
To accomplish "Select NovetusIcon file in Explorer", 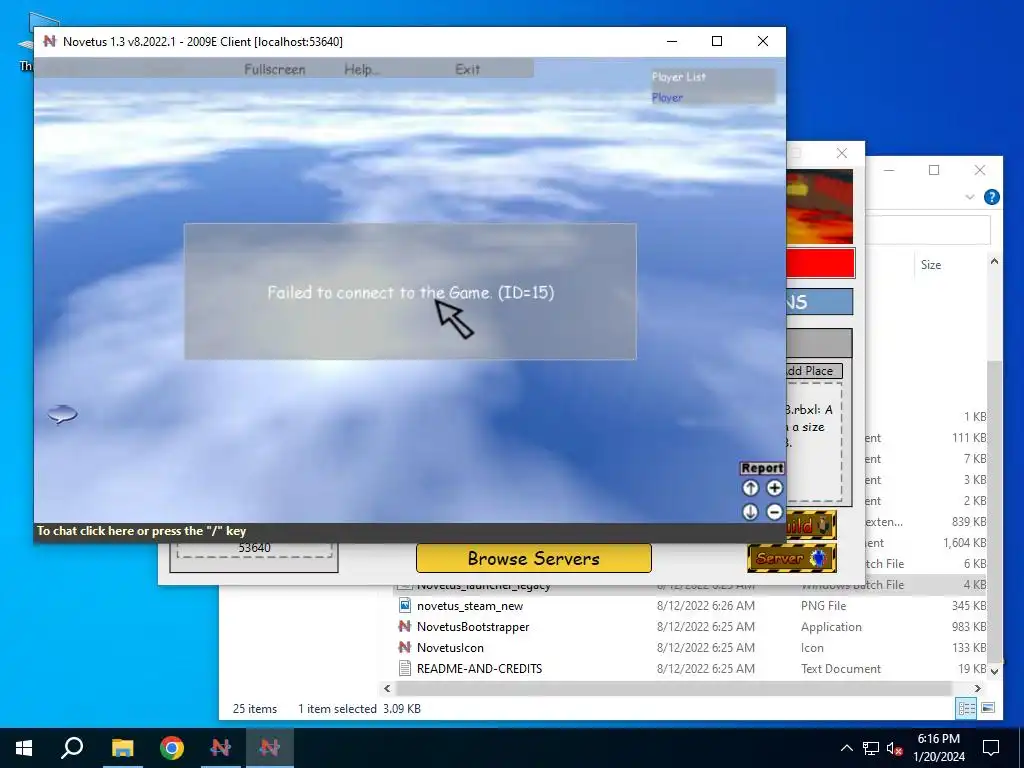I will (450, 648).
